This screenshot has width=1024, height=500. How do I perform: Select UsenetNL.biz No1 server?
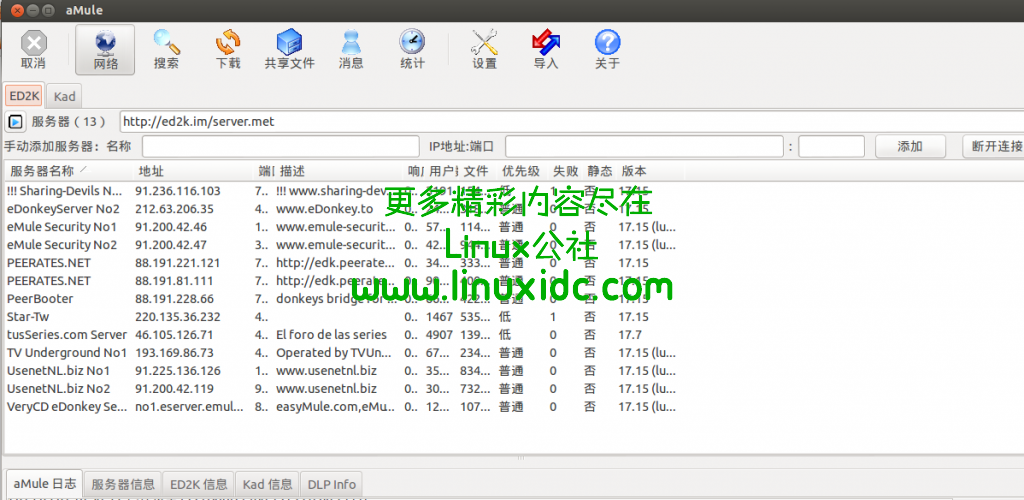[x=340, y=371]
